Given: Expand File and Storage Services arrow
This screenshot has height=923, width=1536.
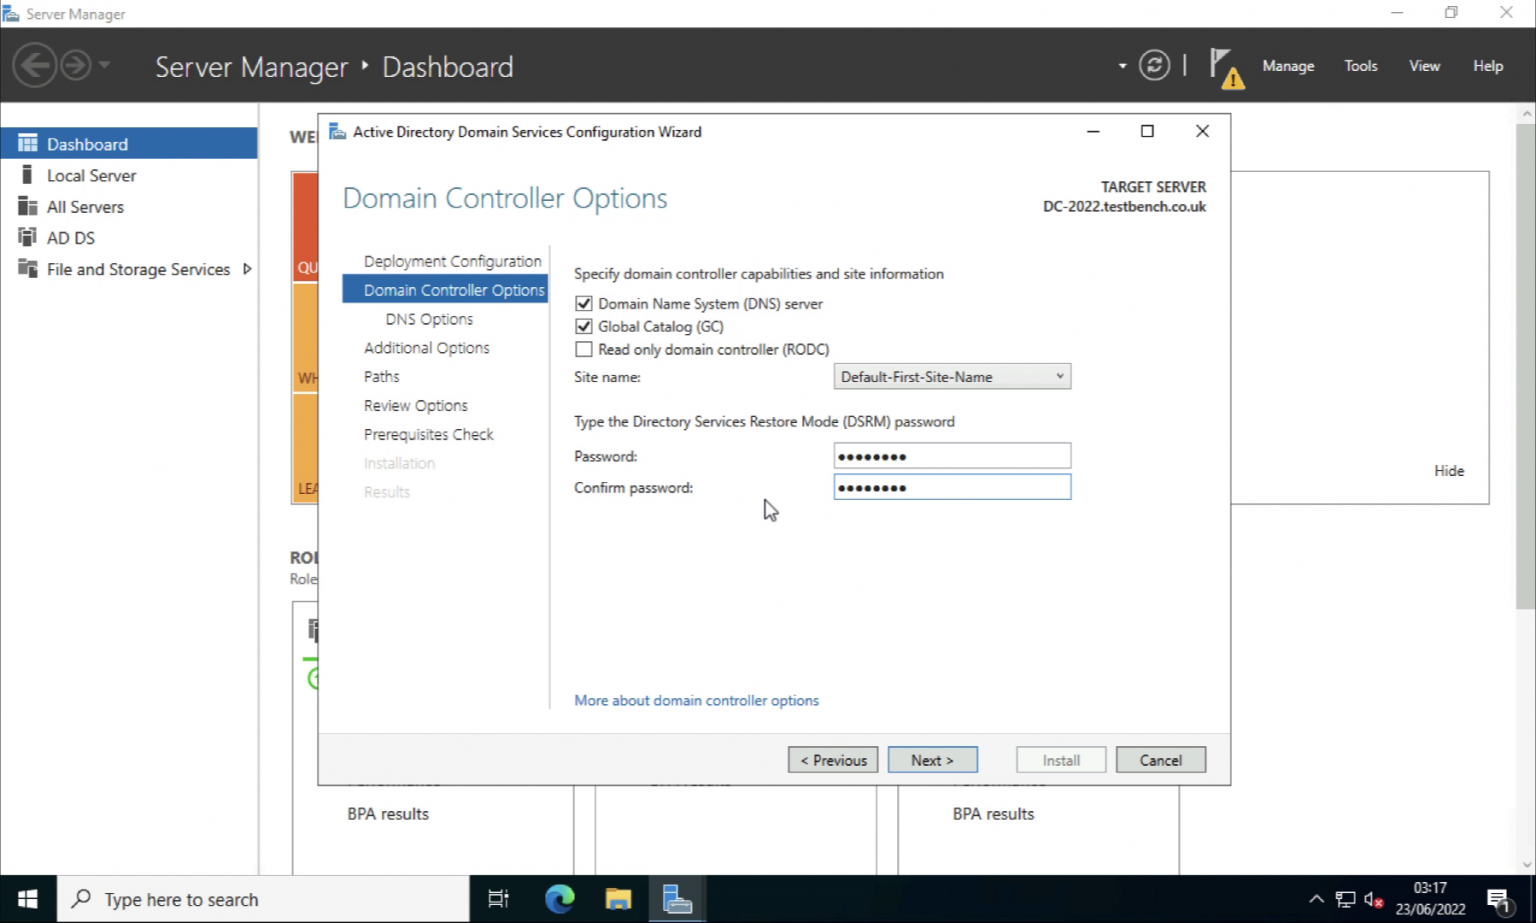Looking at the screenshot, I should (x=247, y=269).
